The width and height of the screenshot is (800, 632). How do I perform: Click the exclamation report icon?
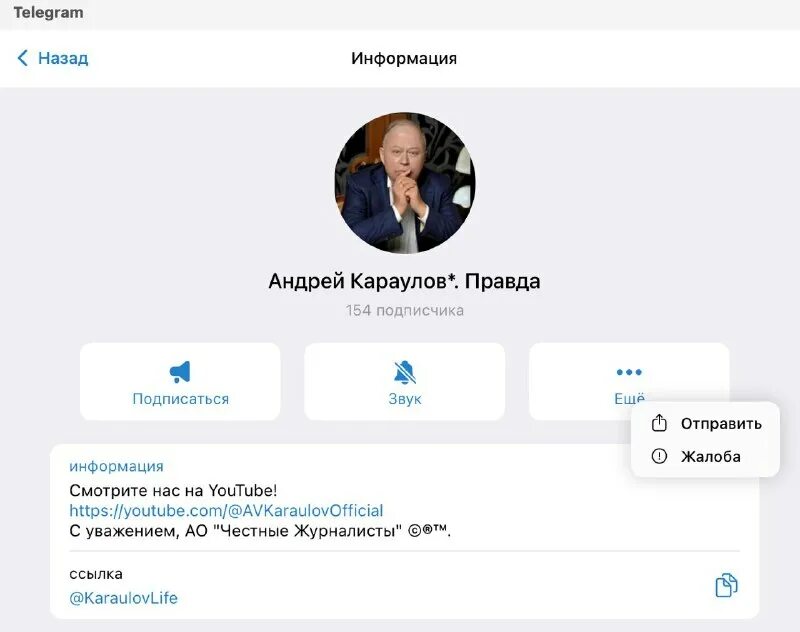[x=659, y=456]
